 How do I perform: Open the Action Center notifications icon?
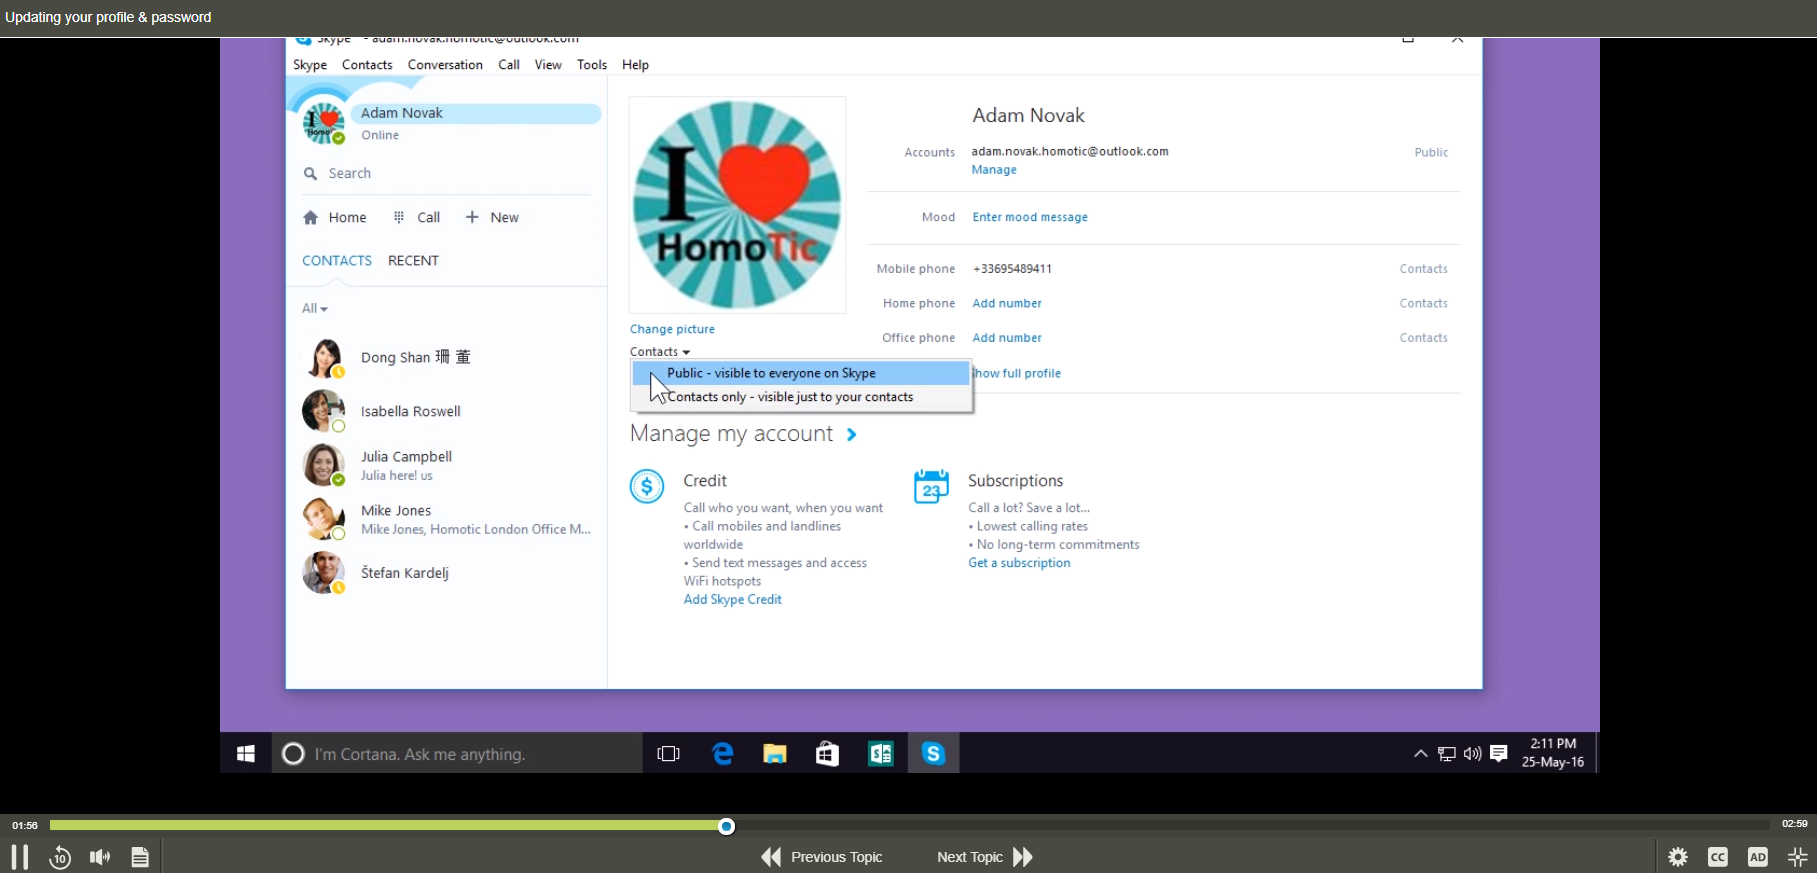point(1498,754)
